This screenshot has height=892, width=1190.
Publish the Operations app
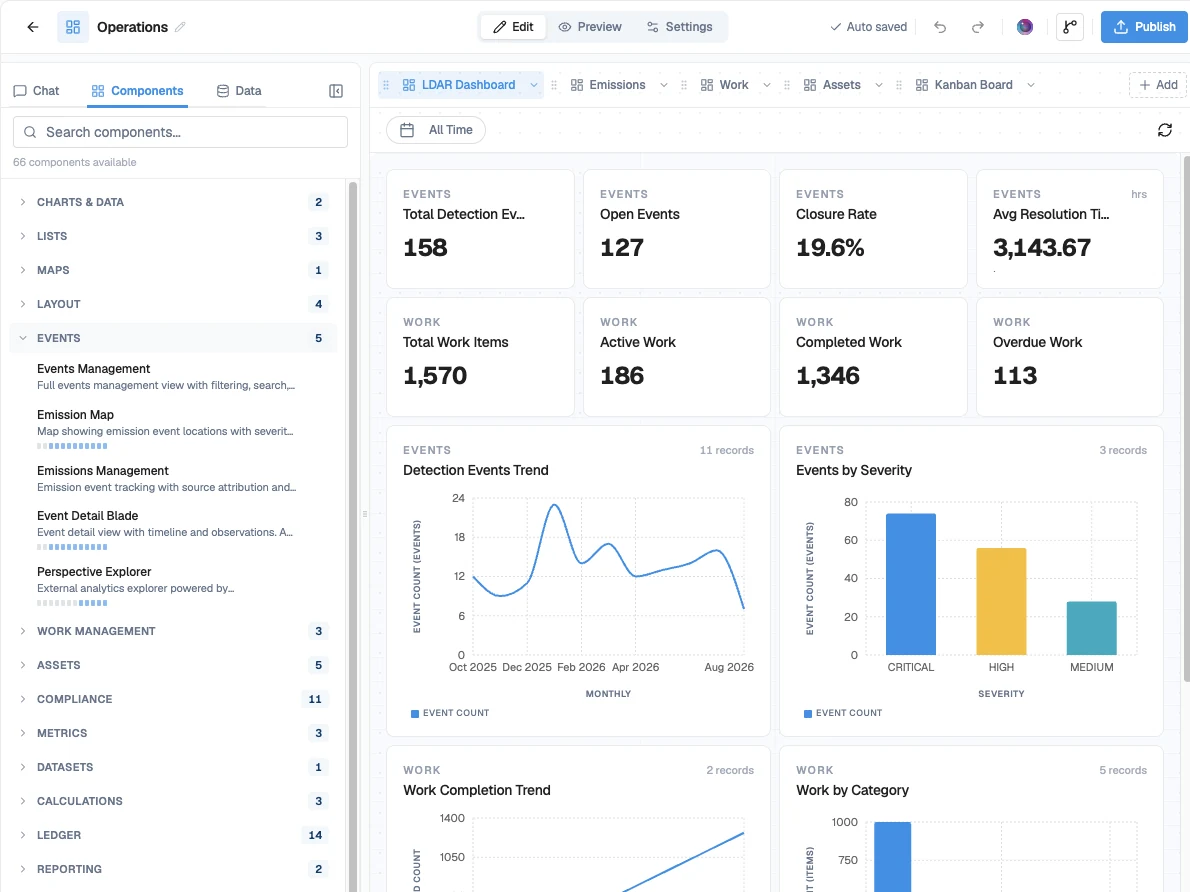tap(1144, 27)
